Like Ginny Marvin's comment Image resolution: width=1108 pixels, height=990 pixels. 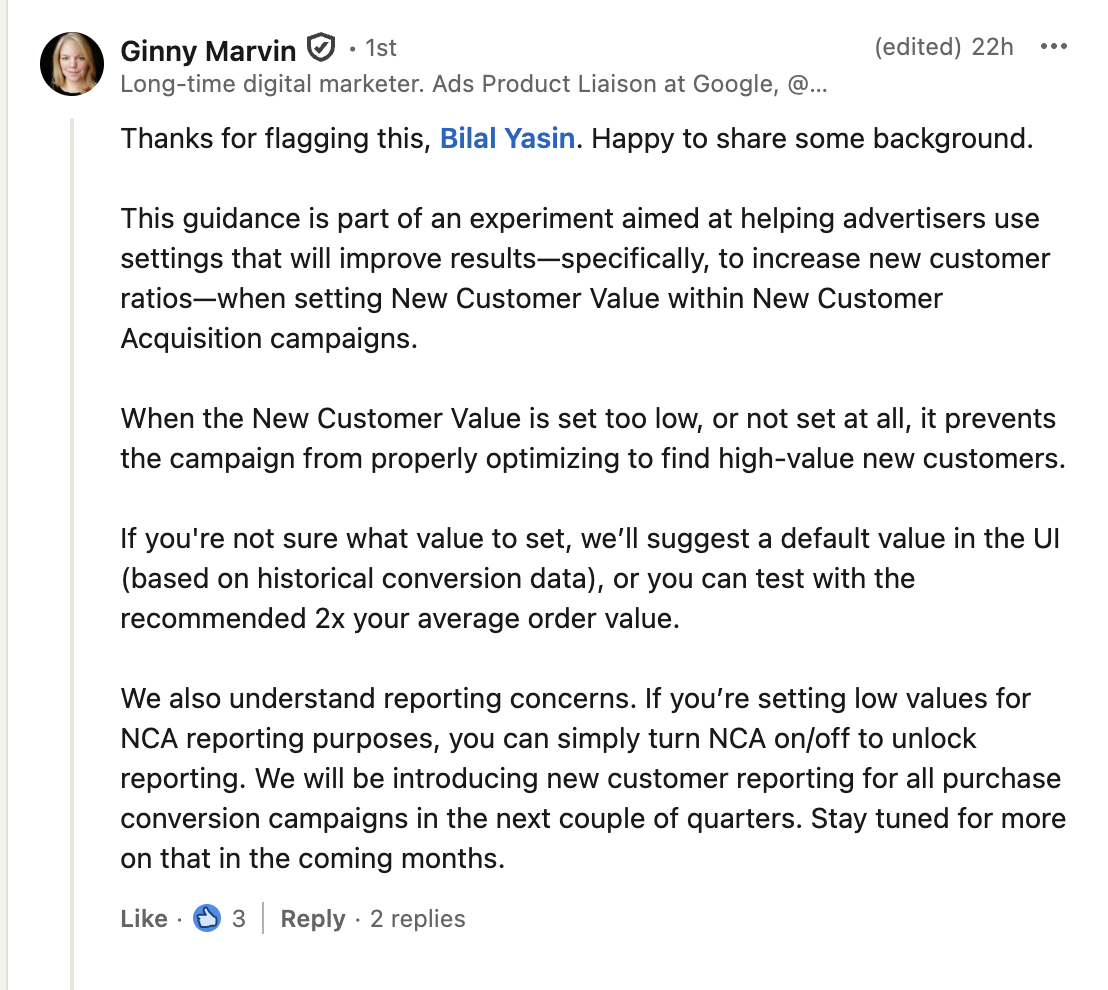click(x=144, y=919)
